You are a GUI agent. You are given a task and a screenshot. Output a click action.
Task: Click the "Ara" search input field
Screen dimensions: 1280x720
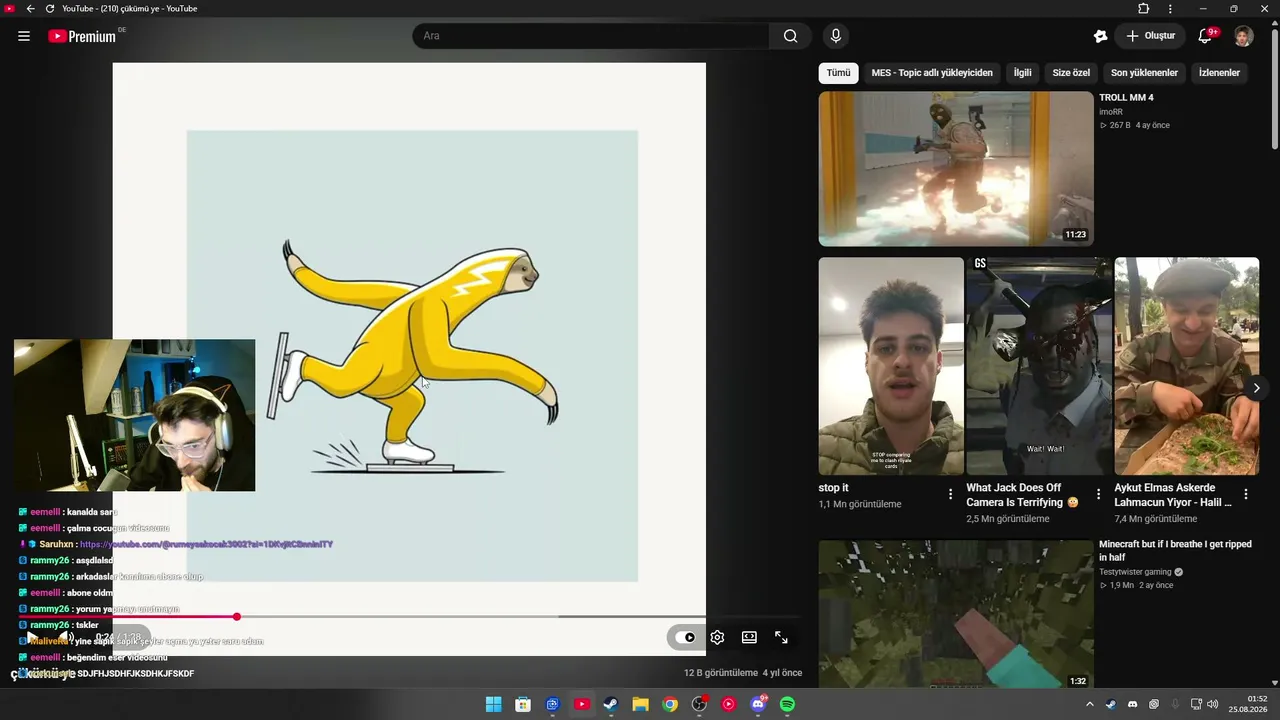(x=591, y=36)
